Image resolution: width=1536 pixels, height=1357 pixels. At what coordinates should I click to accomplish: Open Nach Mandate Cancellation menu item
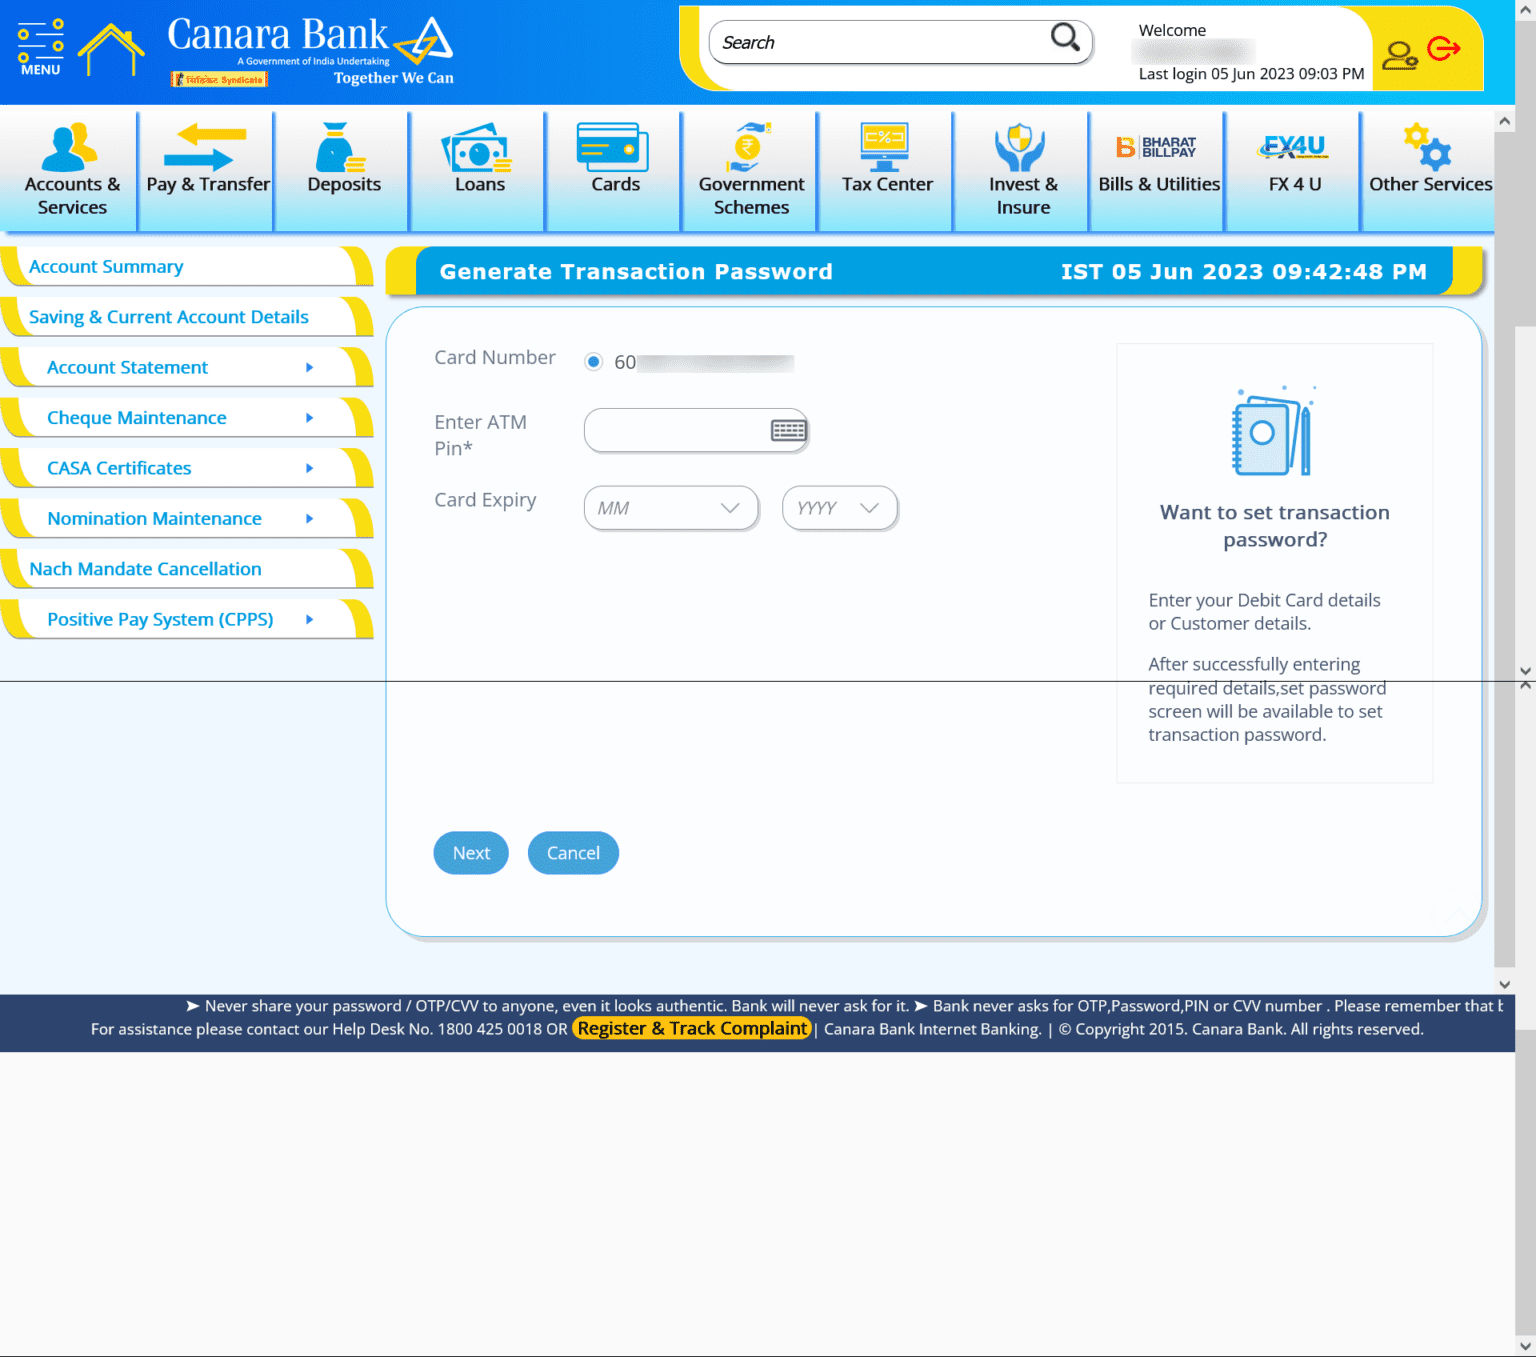tap(145, 569)
